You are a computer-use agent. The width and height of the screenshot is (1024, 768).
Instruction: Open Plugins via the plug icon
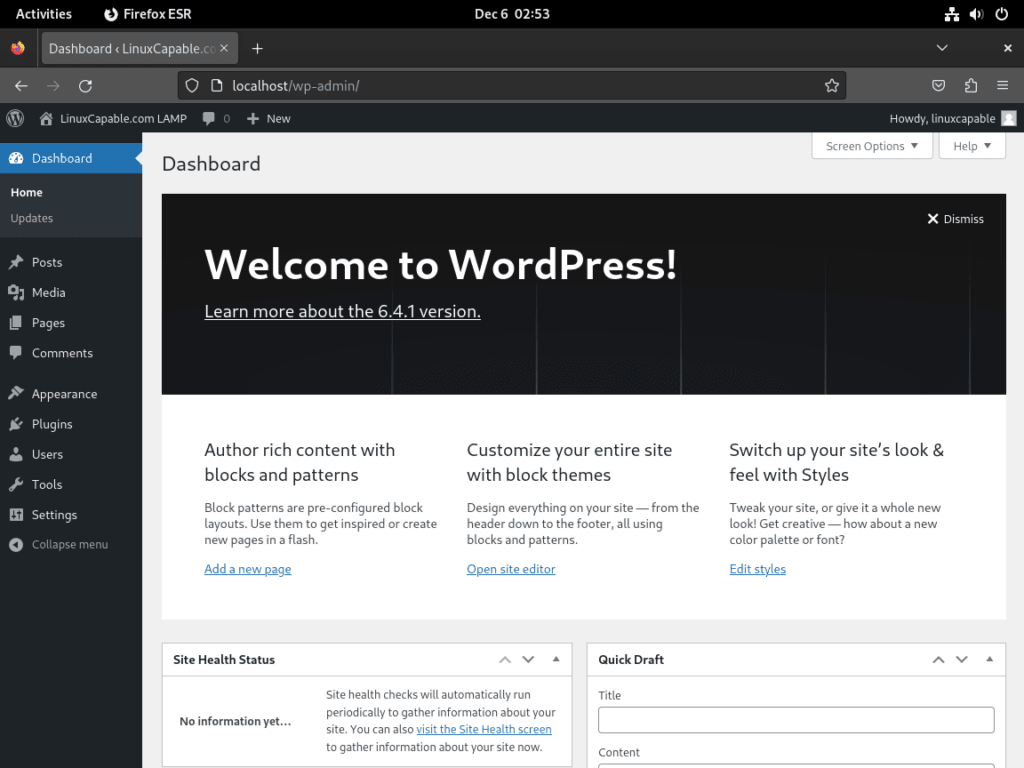(18, 423)
